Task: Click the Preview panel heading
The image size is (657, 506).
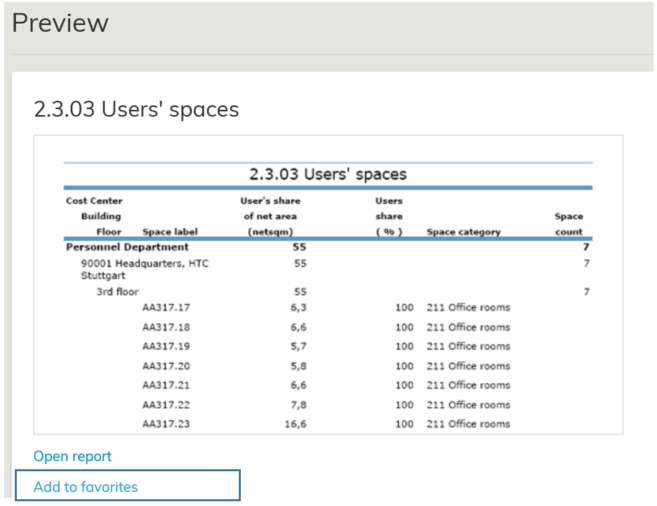Action: point(60,23)
